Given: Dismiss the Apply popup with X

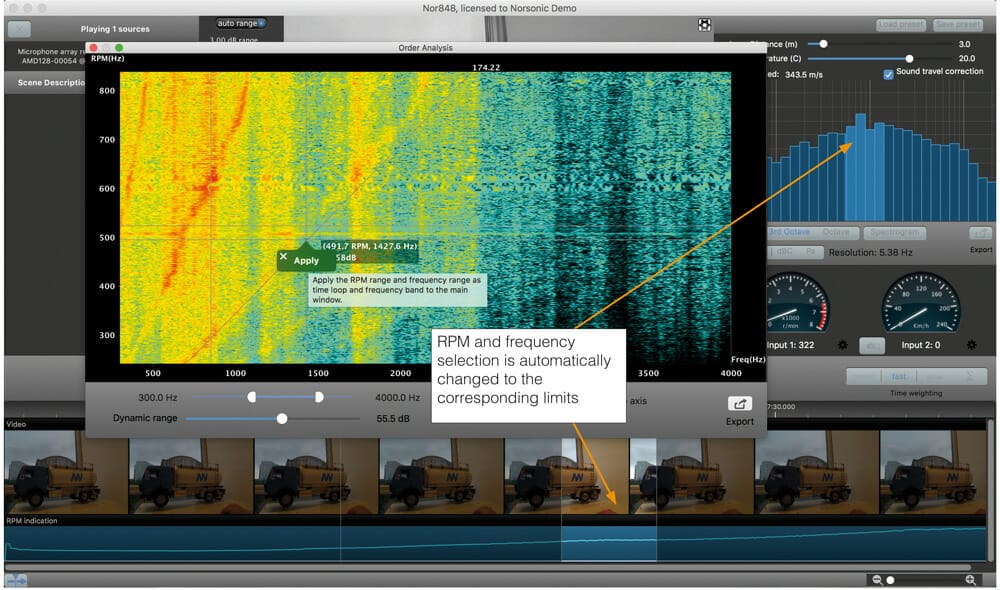Looking at the screenshot, I should click(284, 257).
